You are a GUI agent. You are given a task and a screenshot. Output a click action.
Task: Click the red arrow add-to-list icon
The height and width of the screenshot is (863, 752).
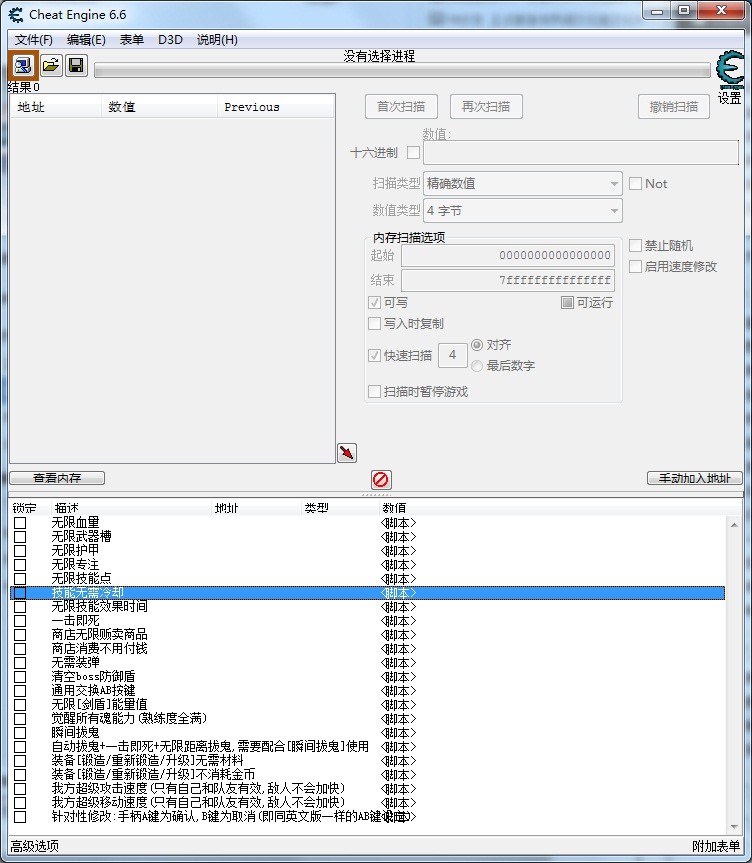tap(347, 453)
